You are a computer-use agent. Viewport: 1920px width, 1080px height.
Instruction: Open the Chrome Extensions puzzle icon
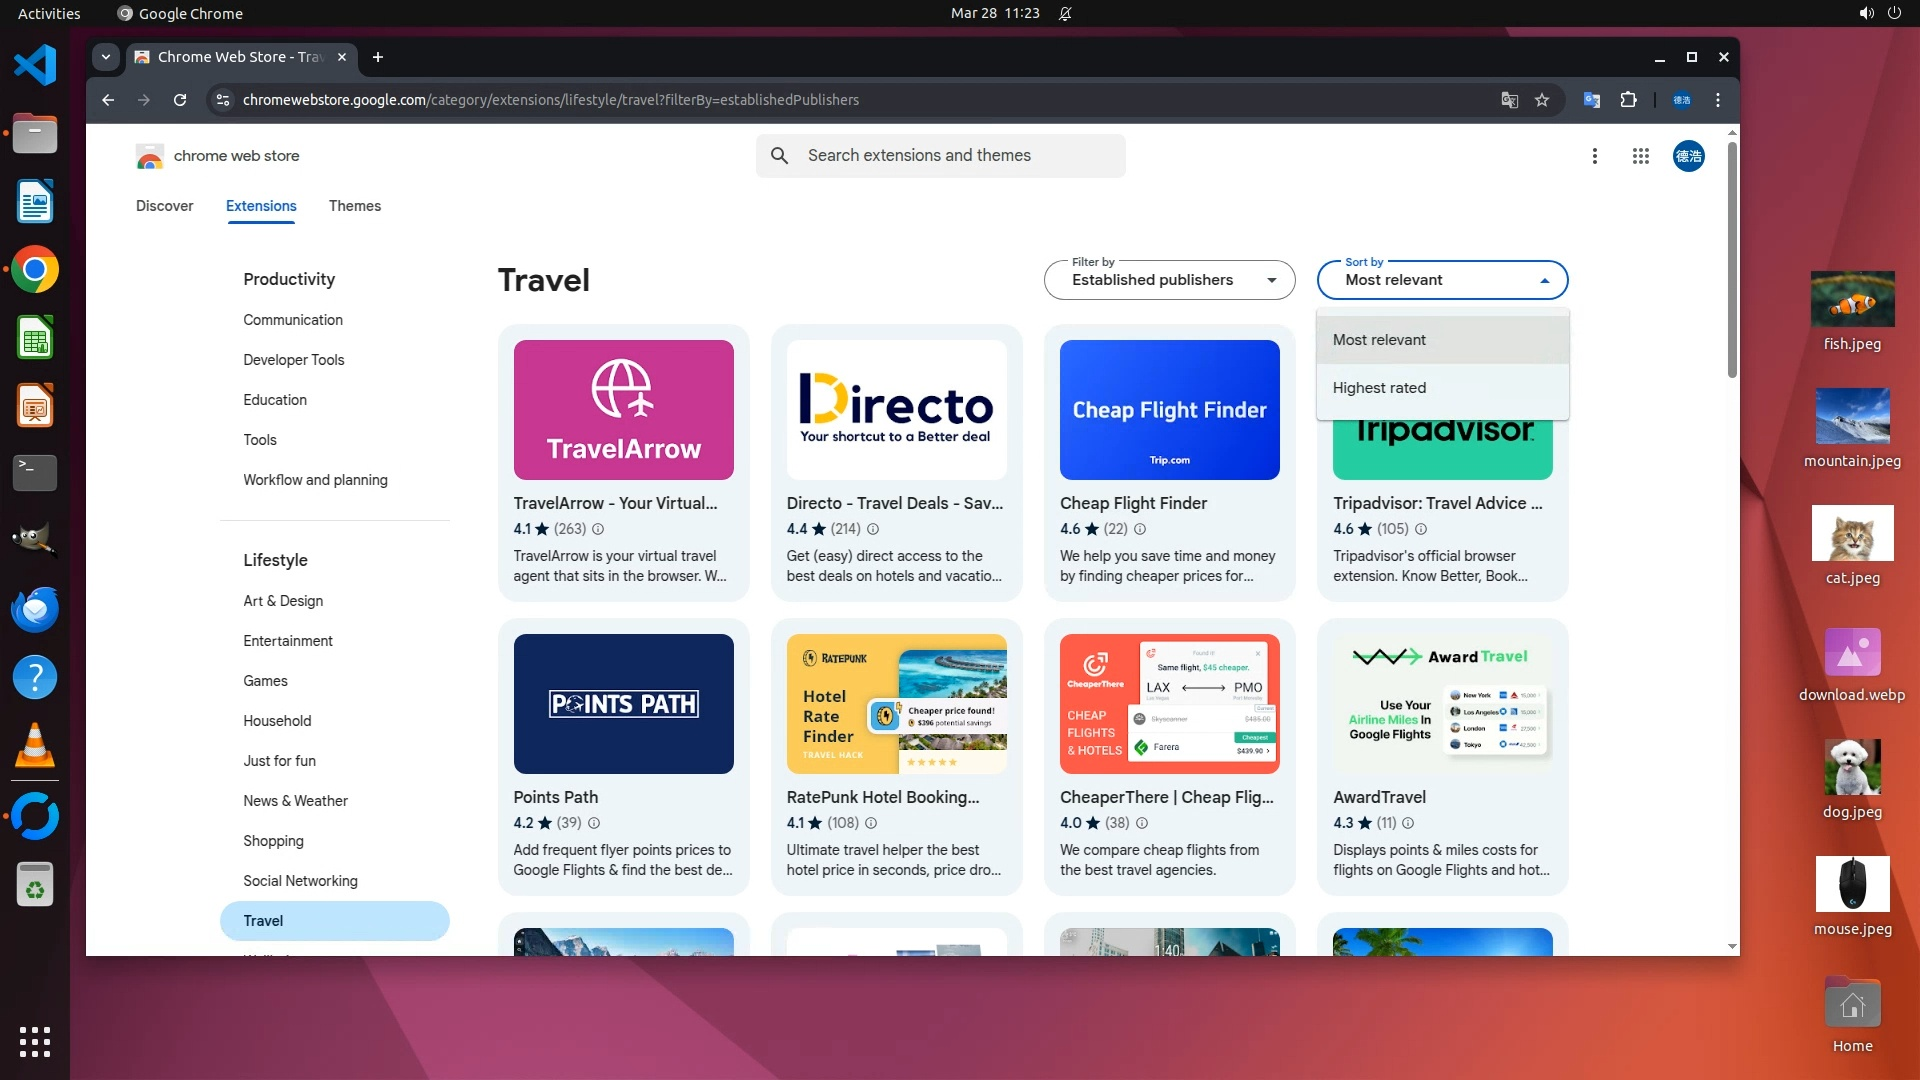[x=1628, y=100]
